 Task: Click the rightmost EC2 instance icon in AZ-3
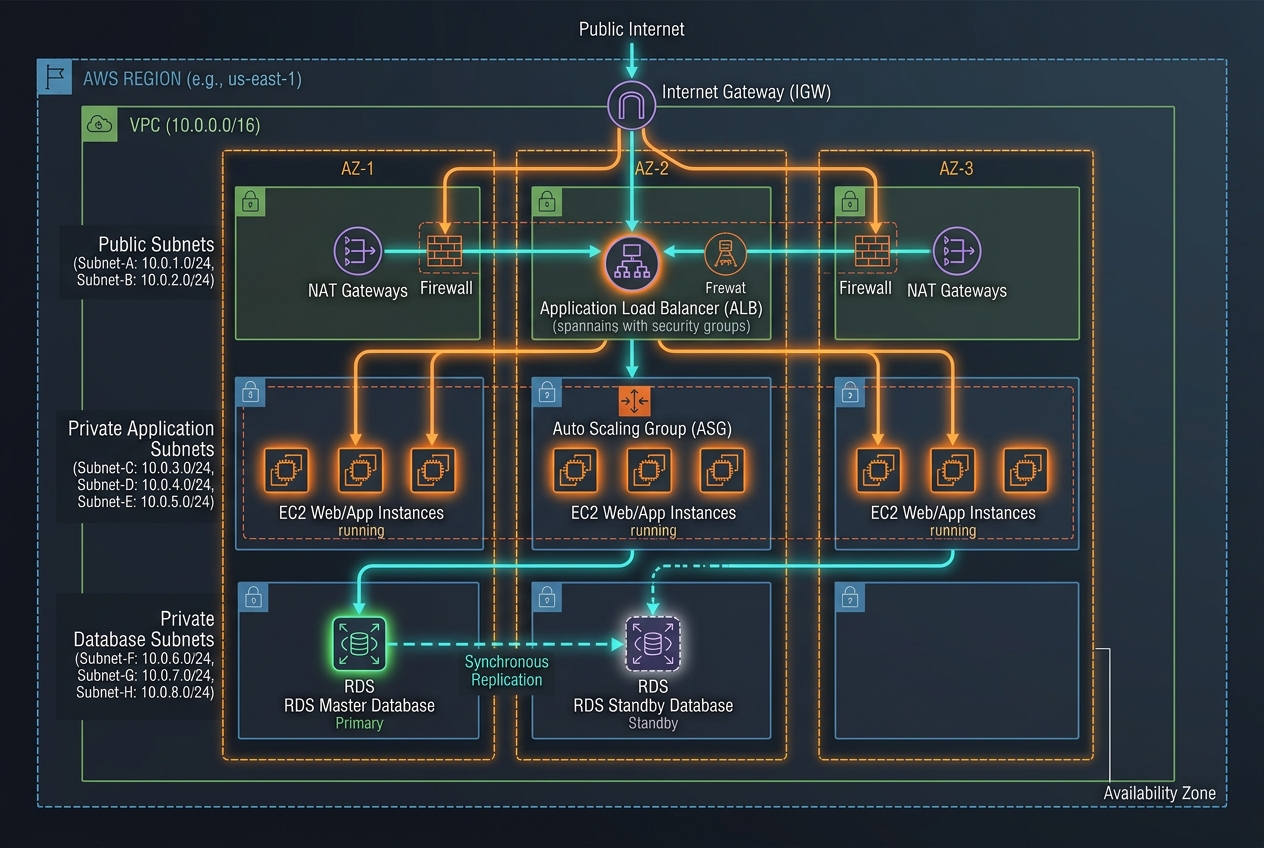[x=1026, y=470]
